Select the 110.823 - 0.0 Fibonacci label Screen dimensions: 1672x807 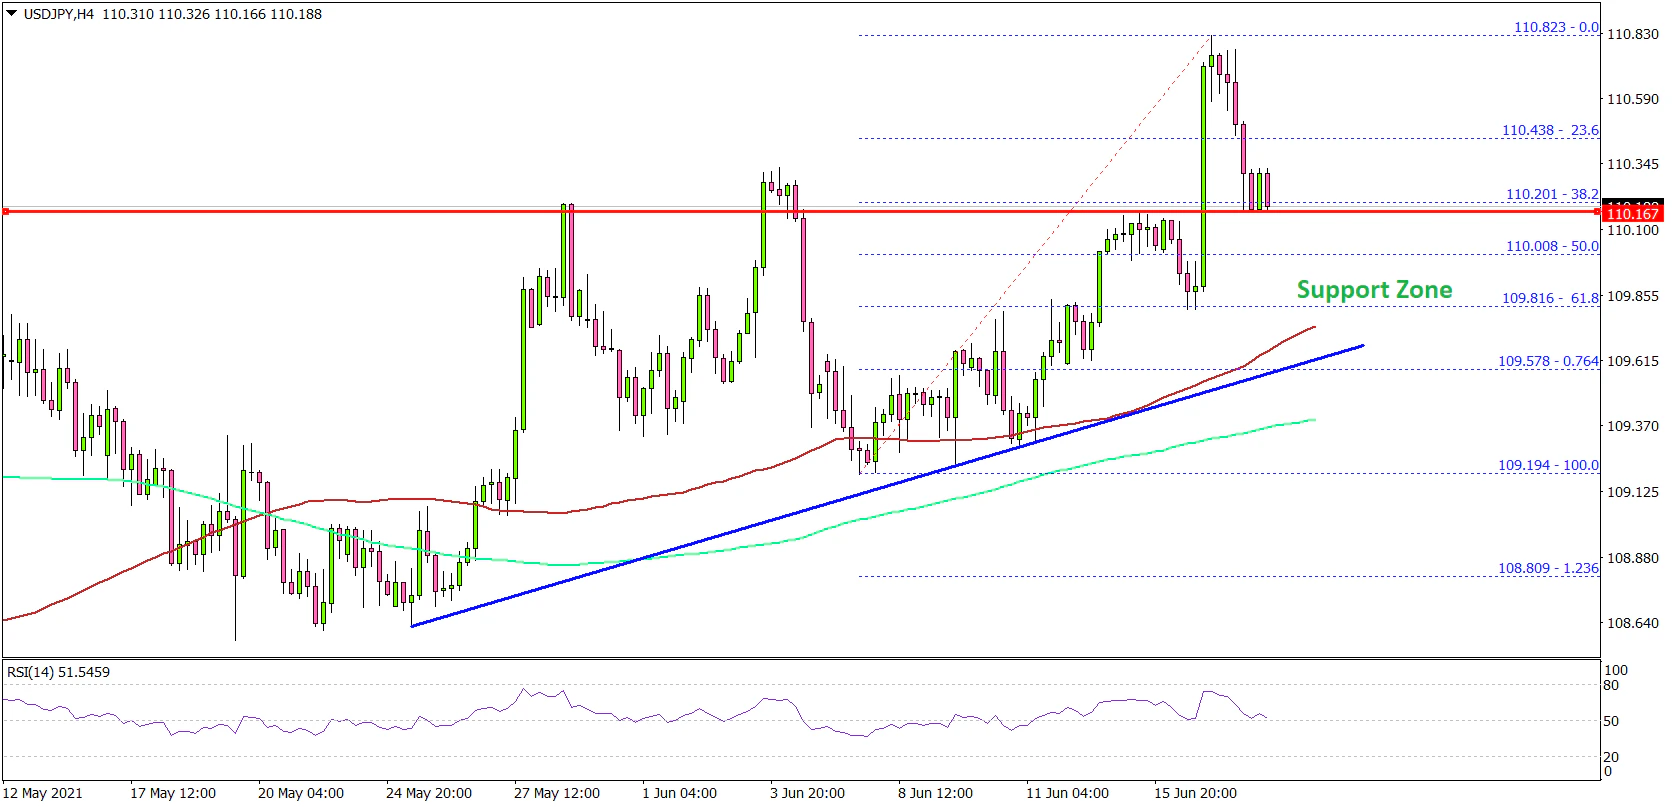coord(1555,27)
